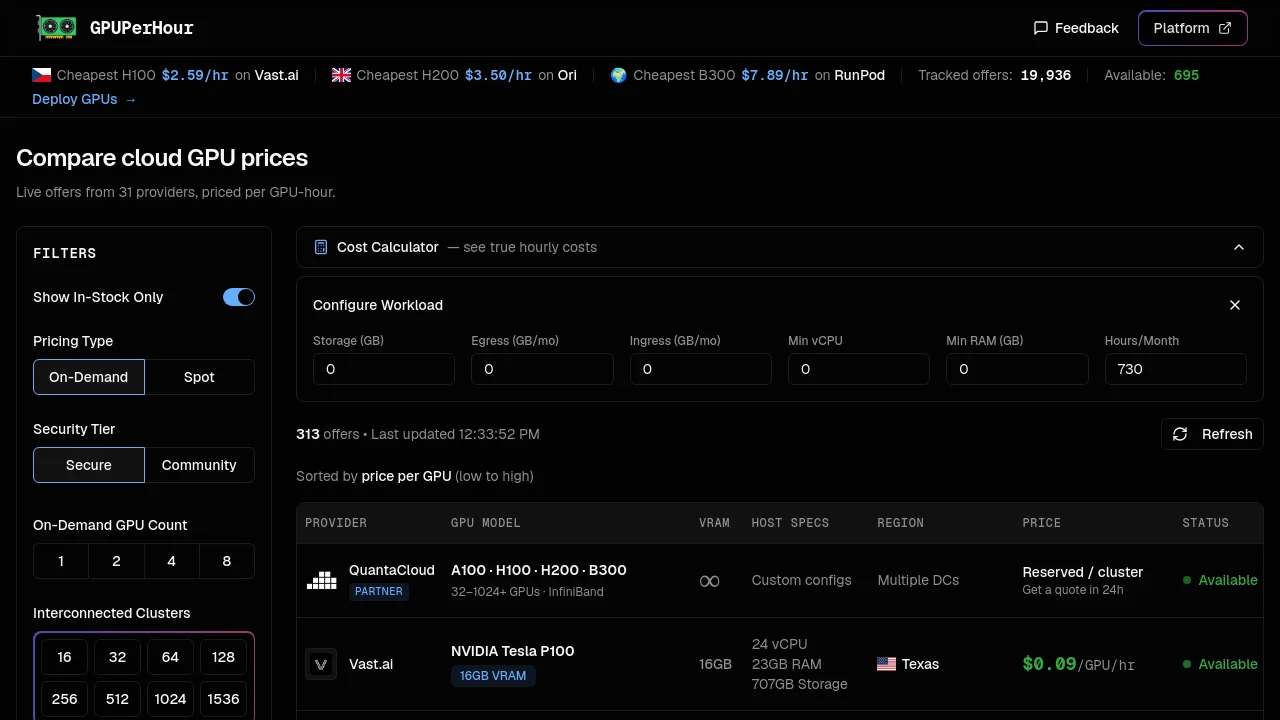Click the US flag next to Texas

(x=886, y=664)
